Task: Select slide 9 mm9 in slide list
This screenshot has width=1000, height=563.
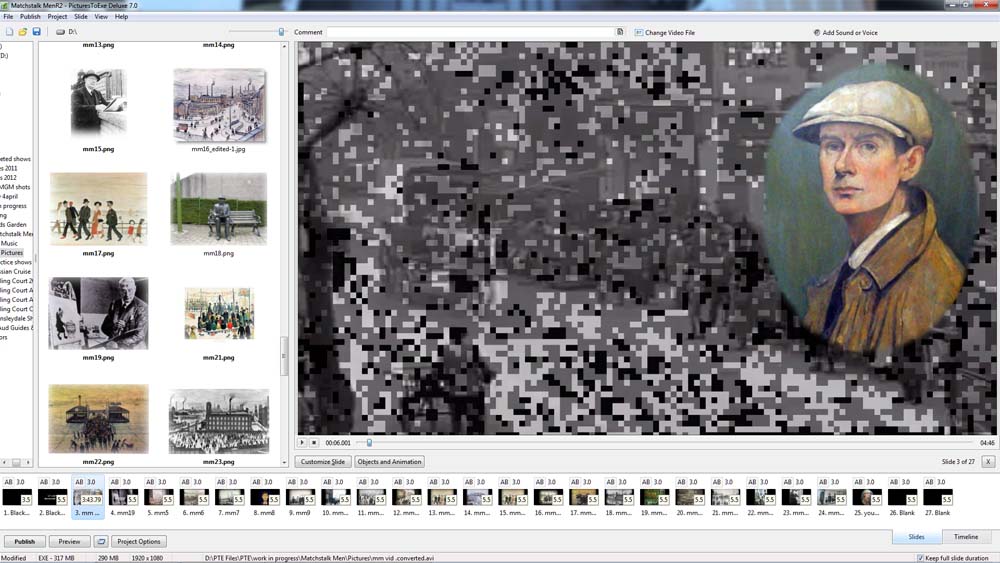Action: [300, 498]
